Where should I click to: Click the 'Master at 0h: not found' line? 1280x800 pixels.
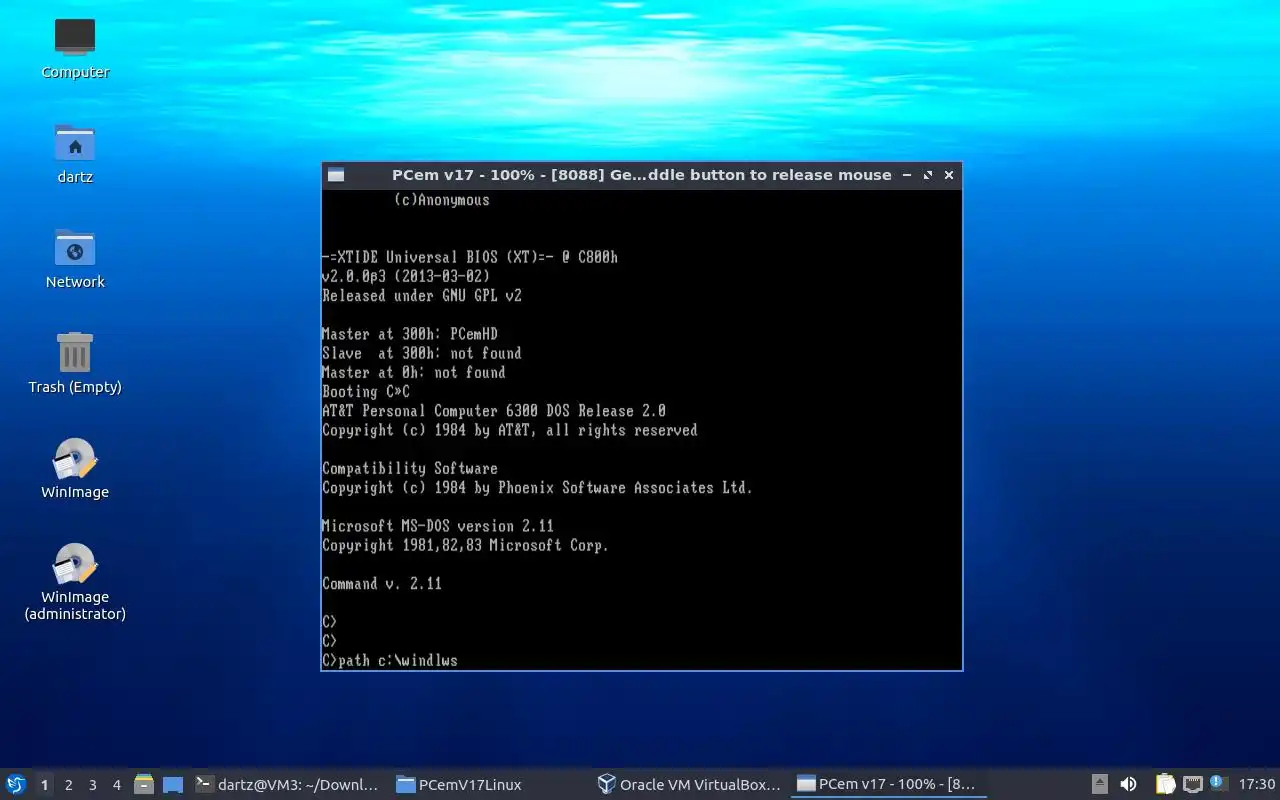[414, 372]
